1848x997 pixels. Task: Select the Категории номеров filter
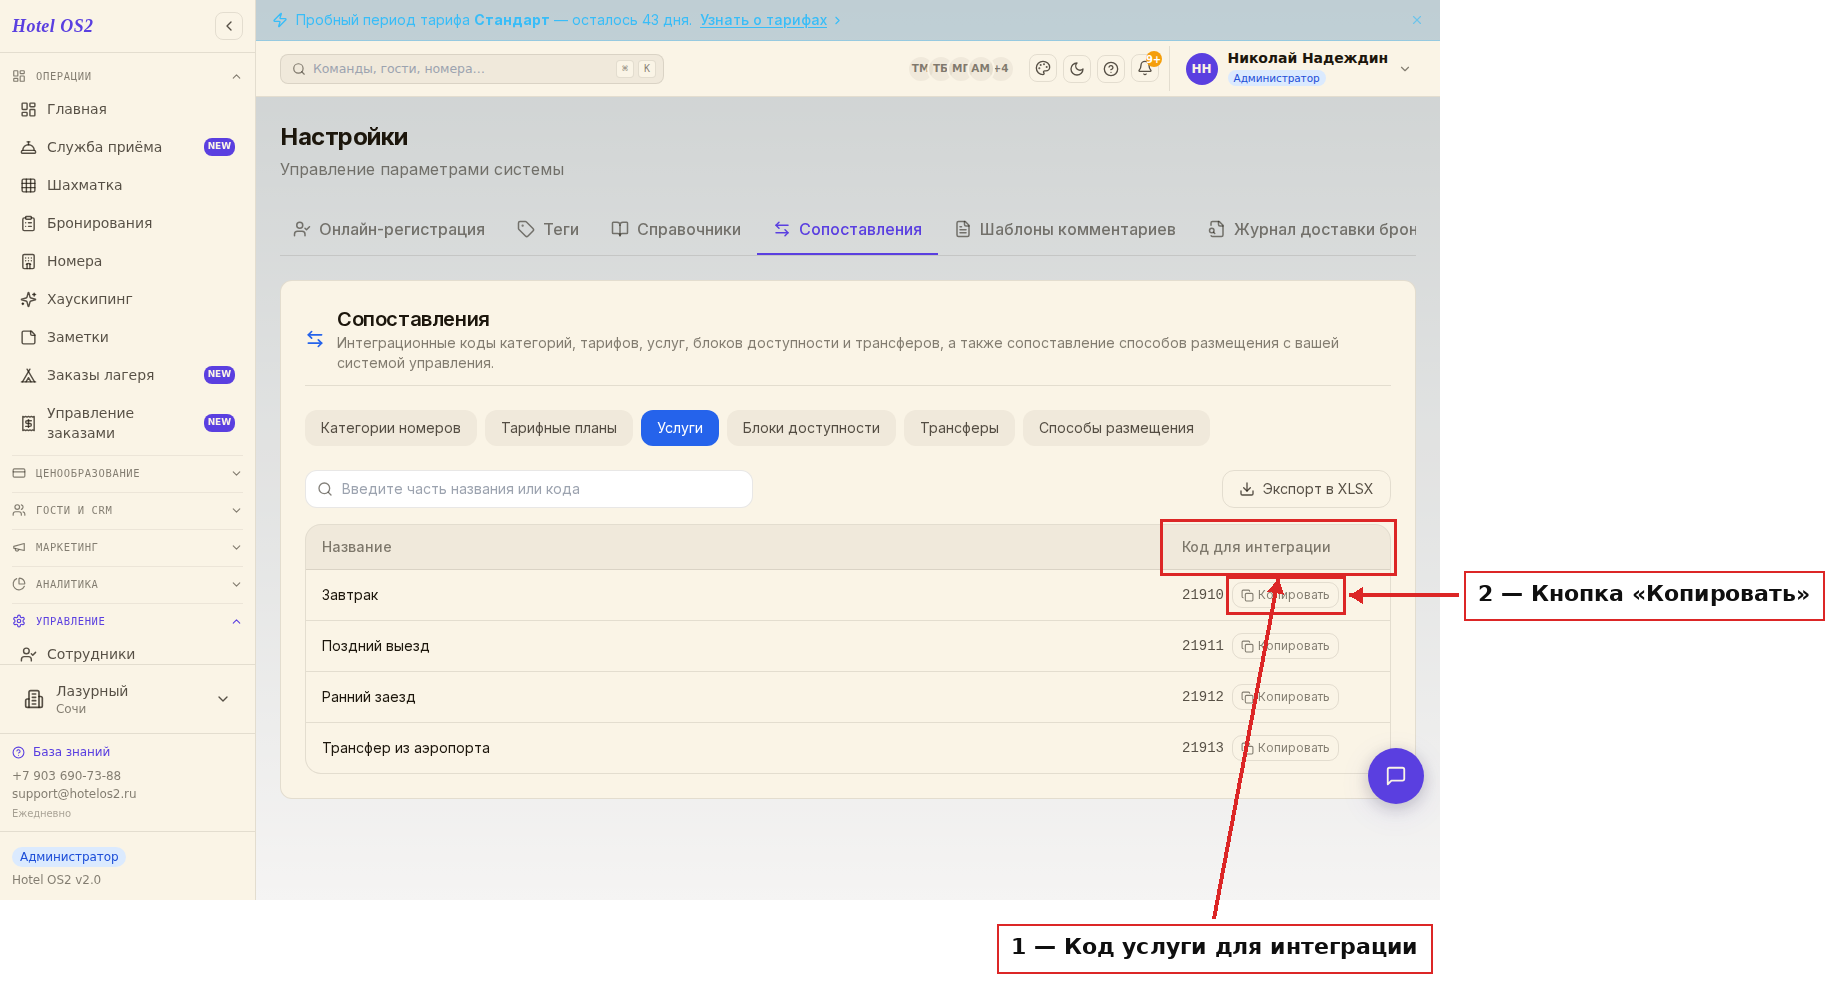click(391, 428)
